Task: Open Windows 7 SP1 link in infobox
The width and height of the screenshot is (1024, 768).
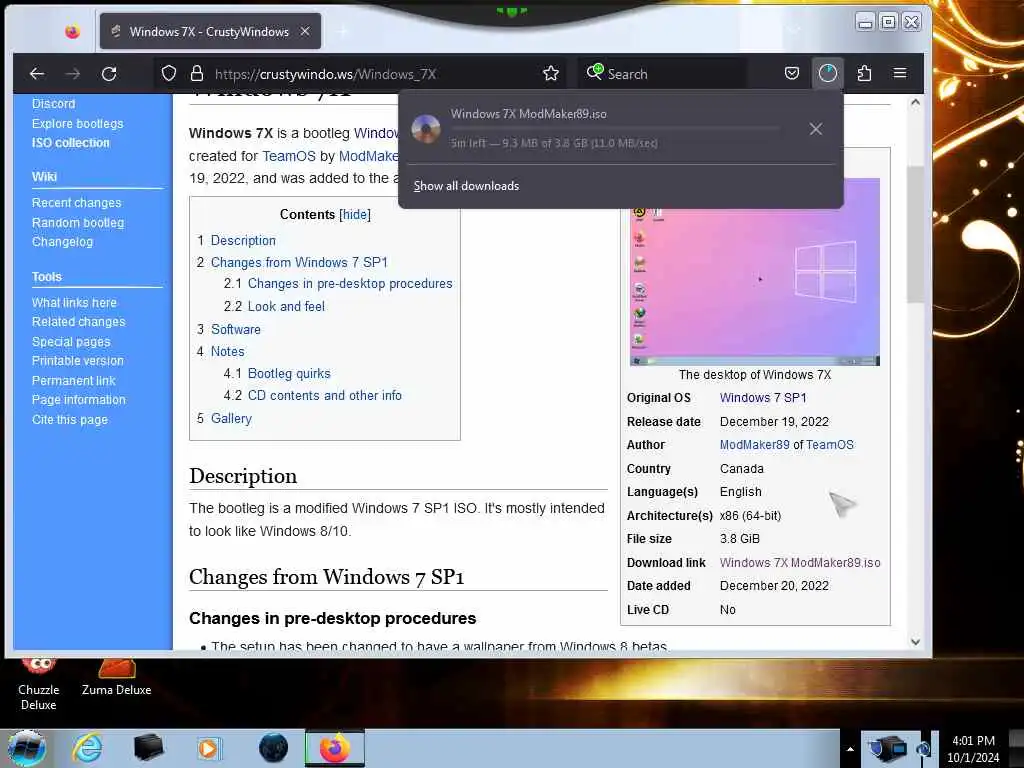Action: [x=763, y=398]
